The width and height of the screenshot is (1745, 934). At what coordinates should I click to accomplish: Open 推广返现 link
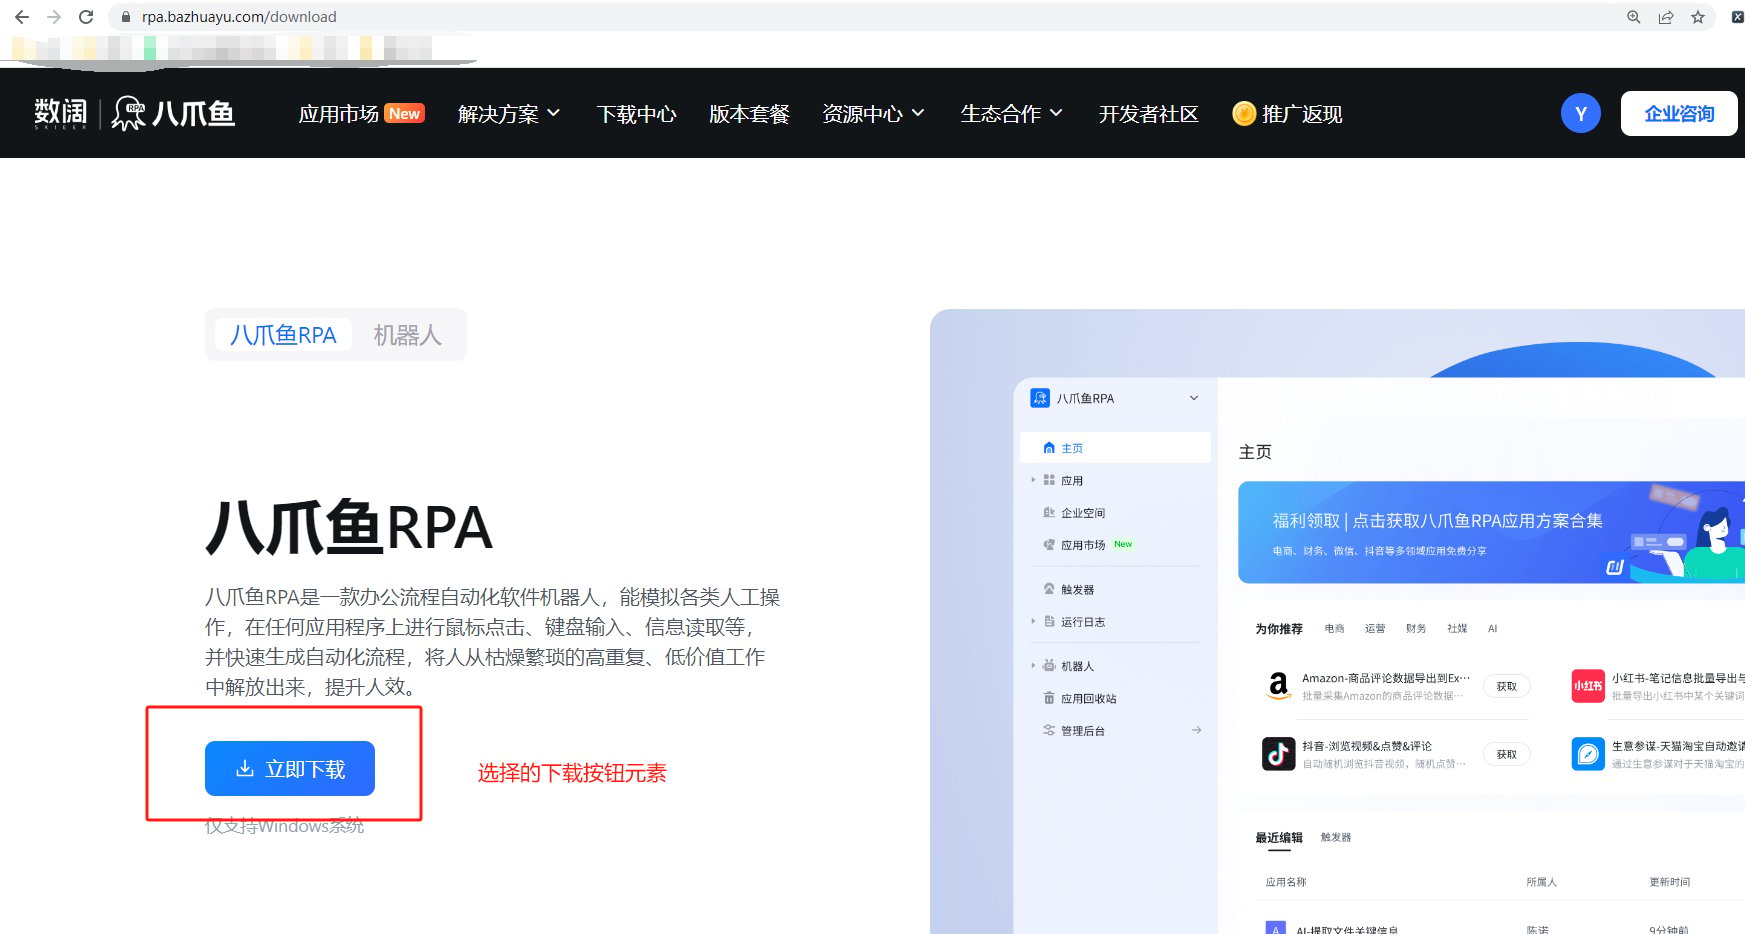(1302, 114)
